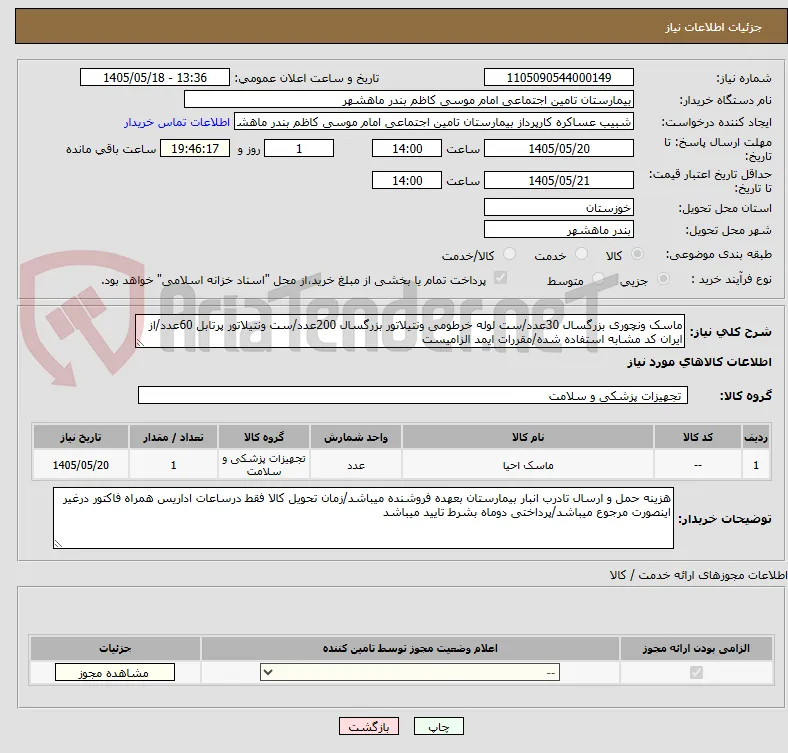Select the خدمت radio button
The image size is (788, 753).
(581, 254)
